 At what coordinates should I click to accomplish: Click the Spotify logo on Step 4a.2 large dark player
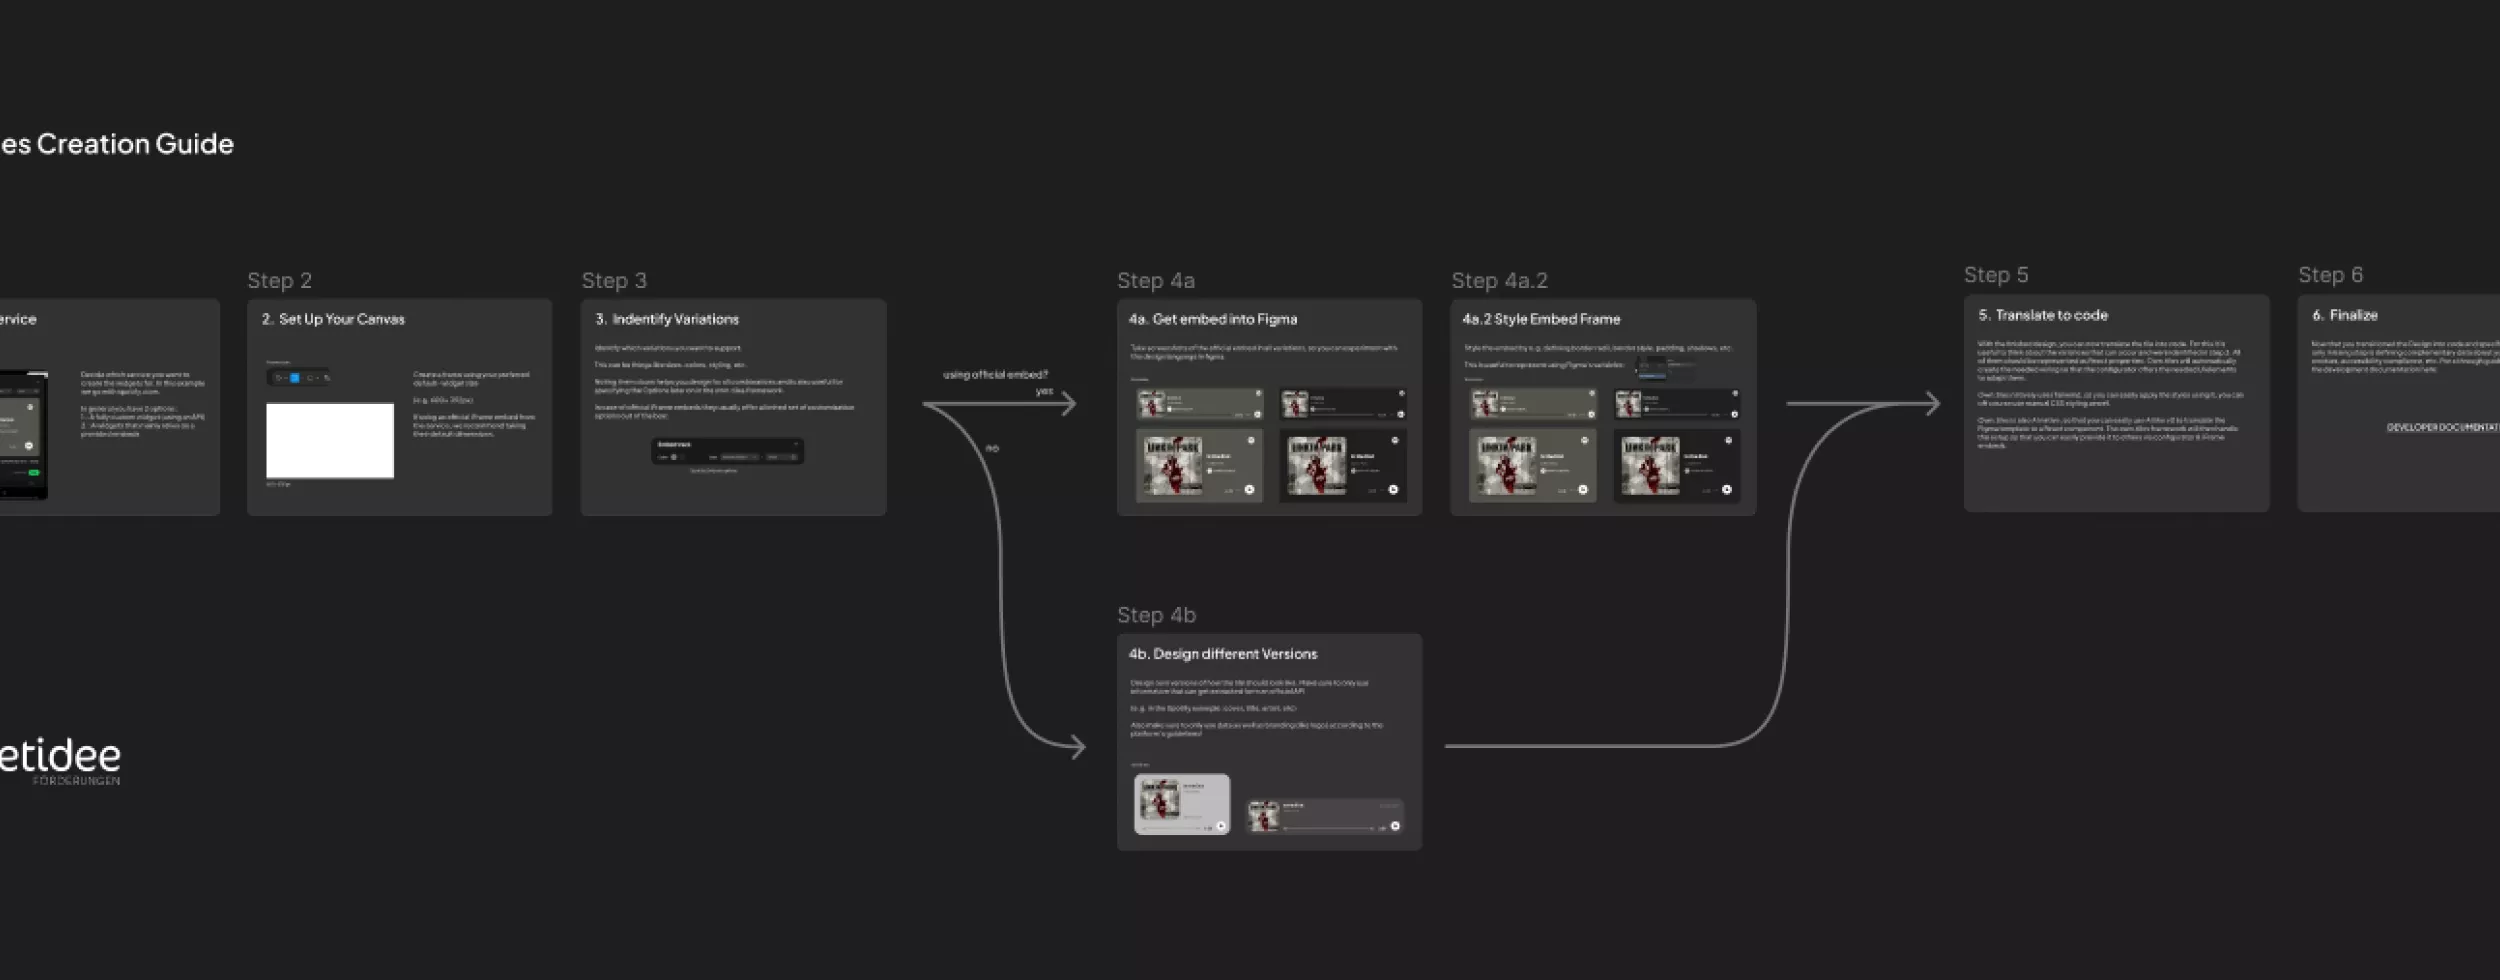[x=1728, y=440]
